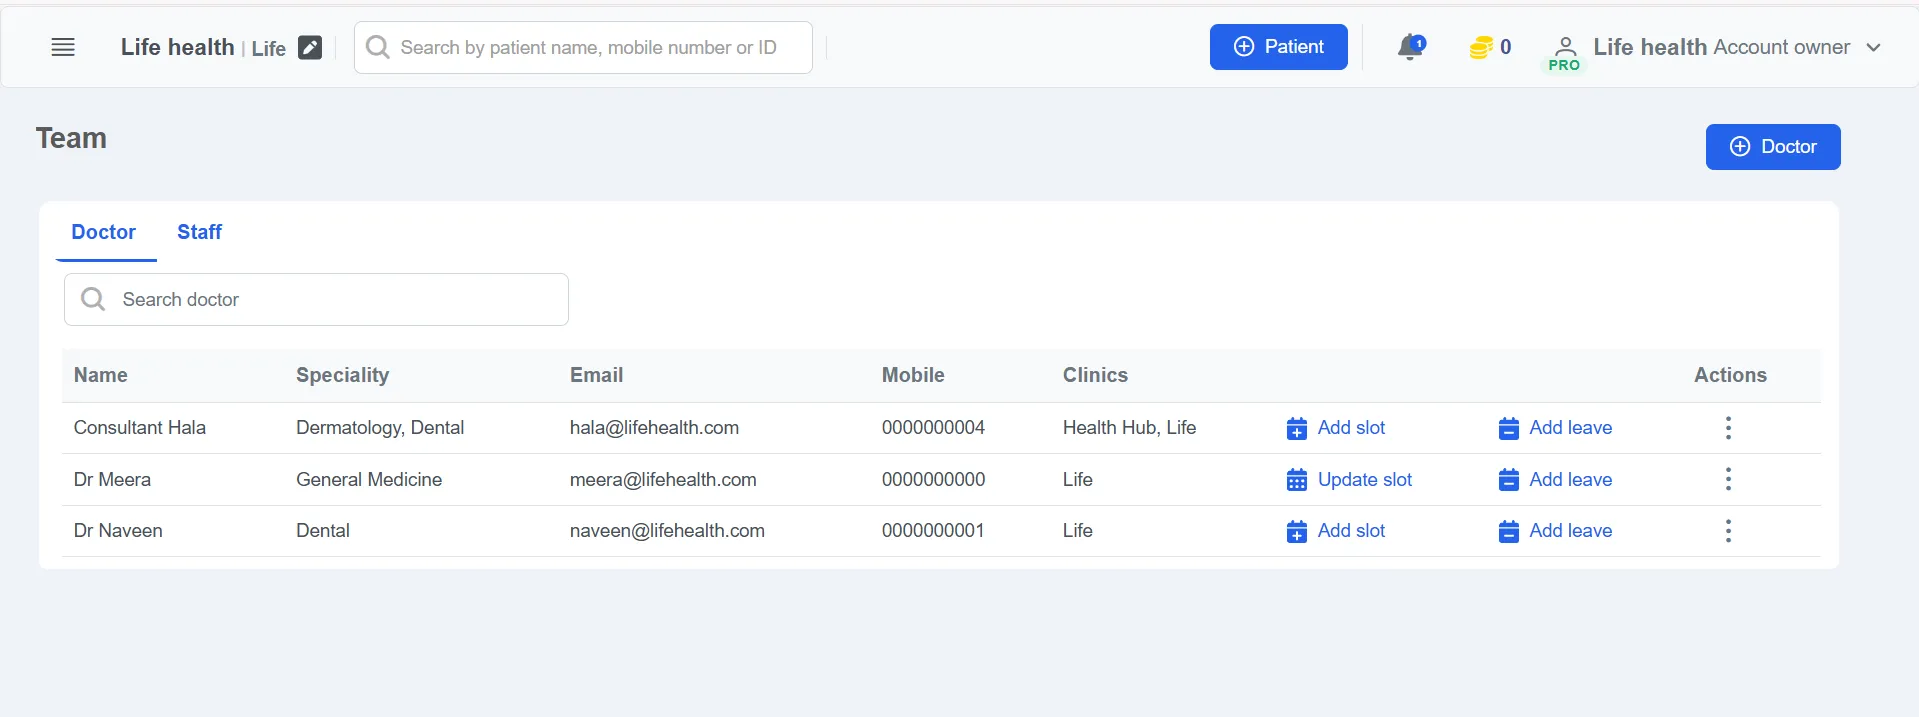Click the patient name search box
Screen dimensions: 1919x717
pyautogui.click(x=583, y=47)
